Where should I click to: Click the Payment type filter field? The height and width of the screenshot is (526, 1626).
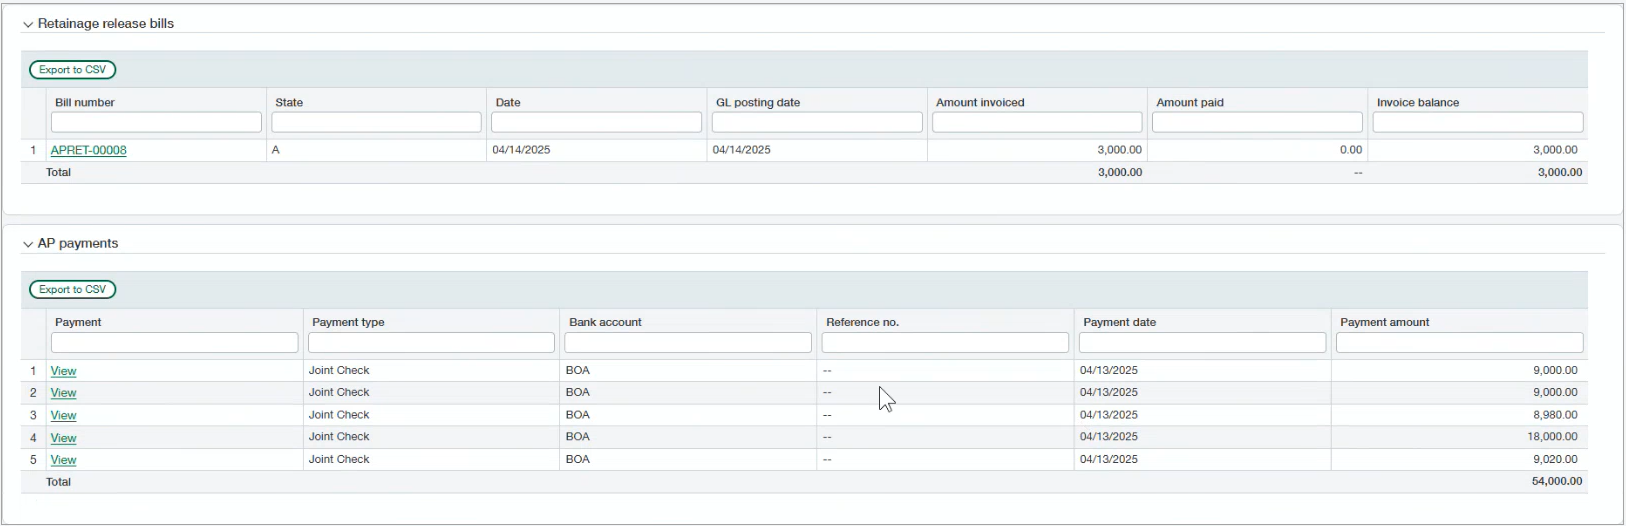point(431,343)
